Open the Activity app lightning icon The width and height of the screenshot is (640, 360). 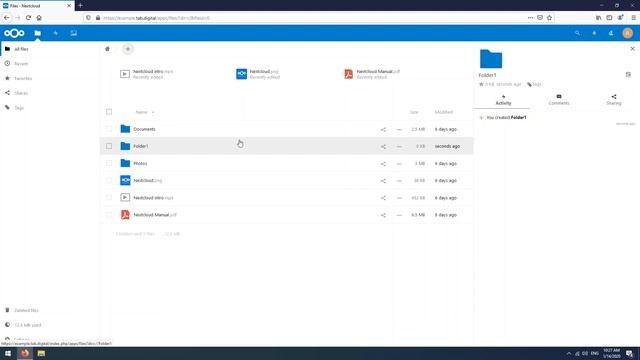coord(56,33)
